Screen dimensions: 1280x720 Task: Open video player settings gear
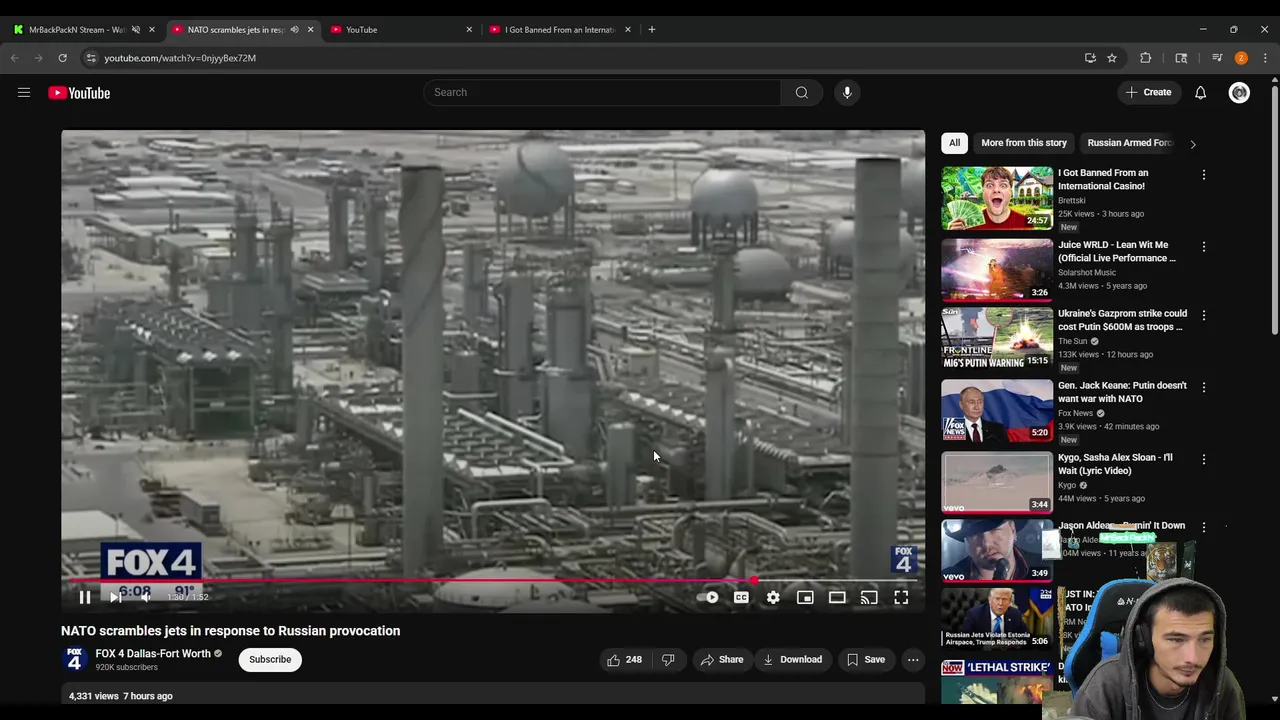773,597
